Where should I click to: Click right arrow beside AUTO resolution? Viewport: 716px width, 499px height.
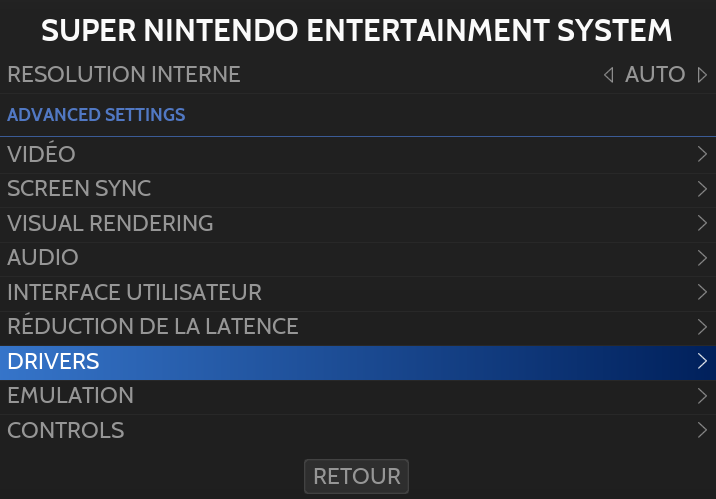(702, 75)
